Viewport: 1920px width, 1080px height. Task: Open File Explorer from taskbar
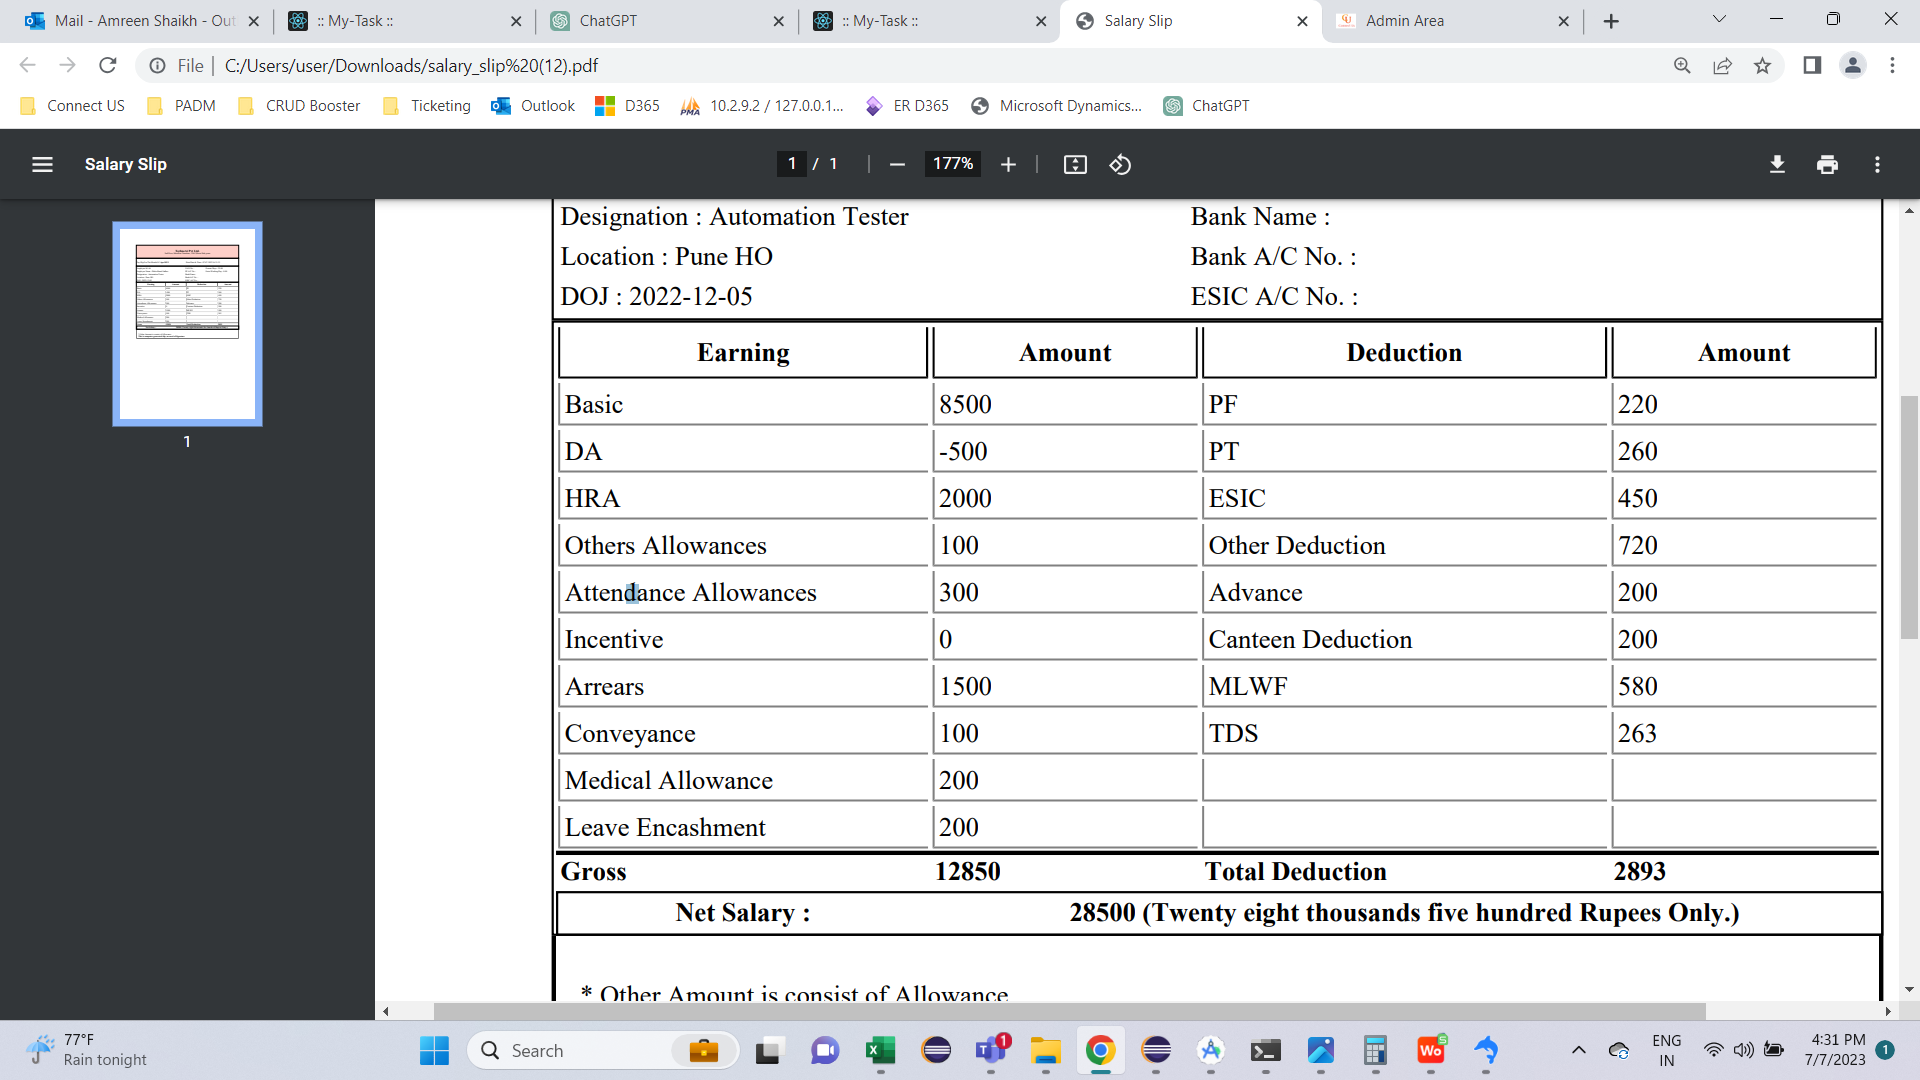[1046, 1050]
